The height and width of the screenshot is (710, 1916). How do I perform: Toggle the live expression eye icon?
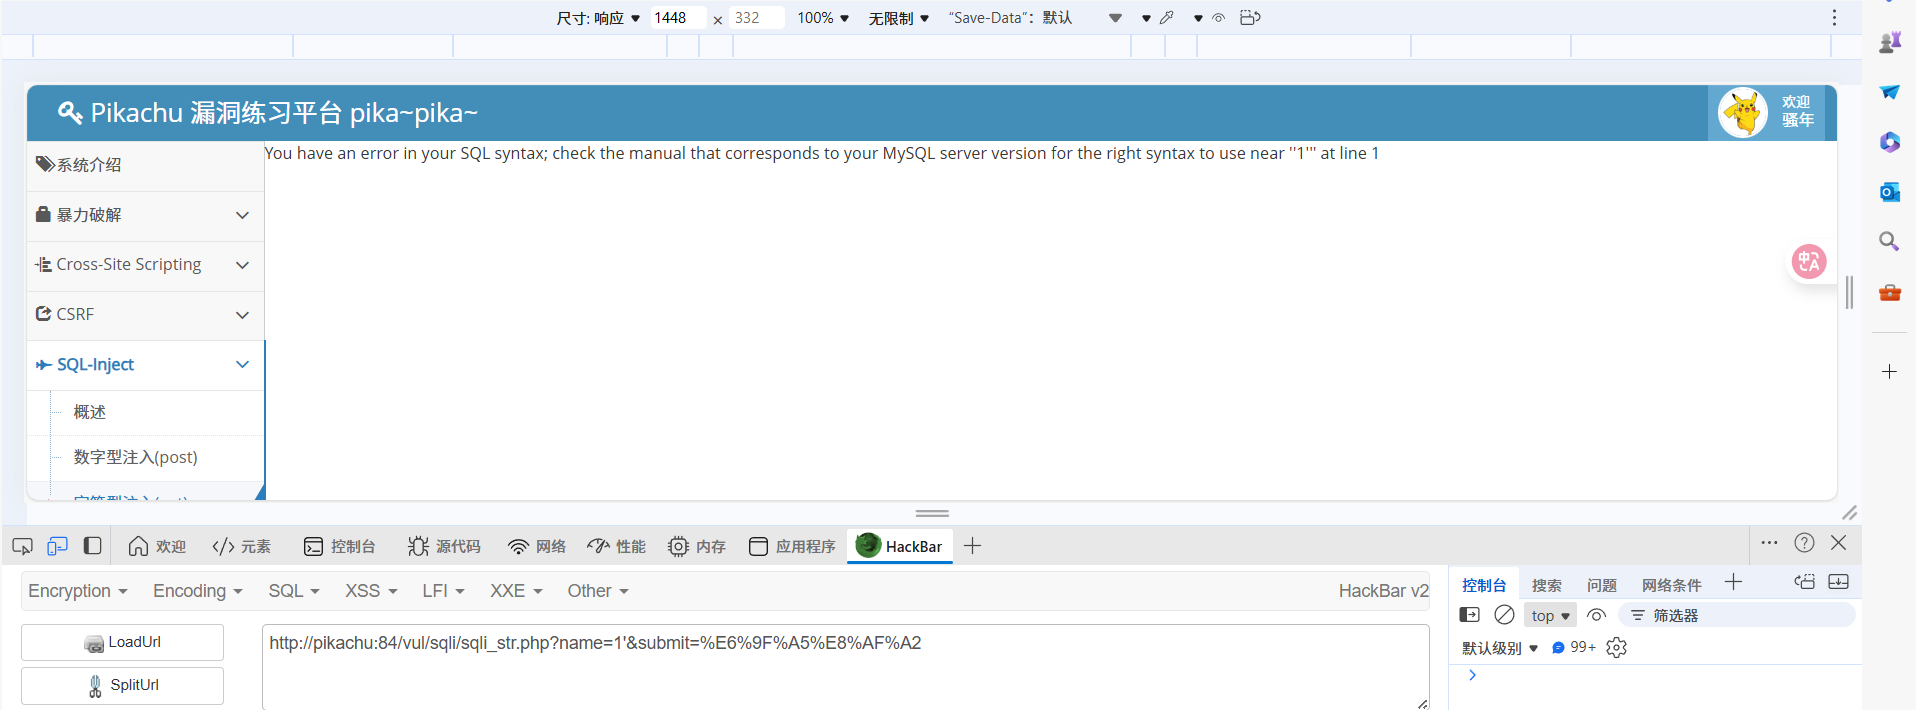click(1596, 615)
